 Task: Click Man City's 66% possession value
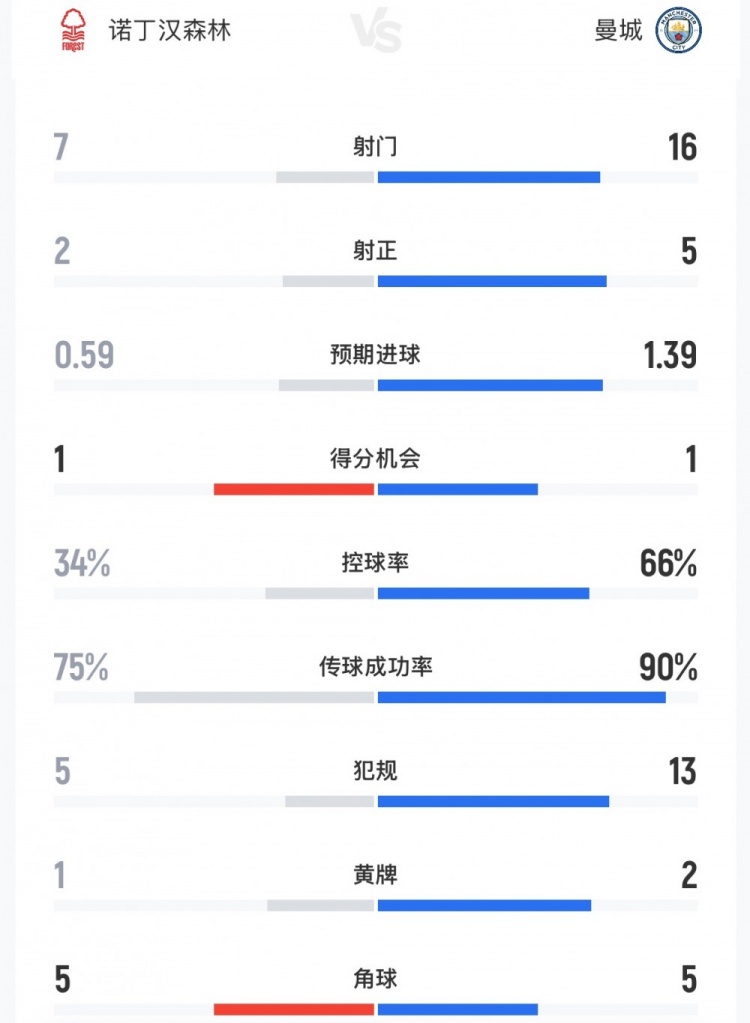668,563
